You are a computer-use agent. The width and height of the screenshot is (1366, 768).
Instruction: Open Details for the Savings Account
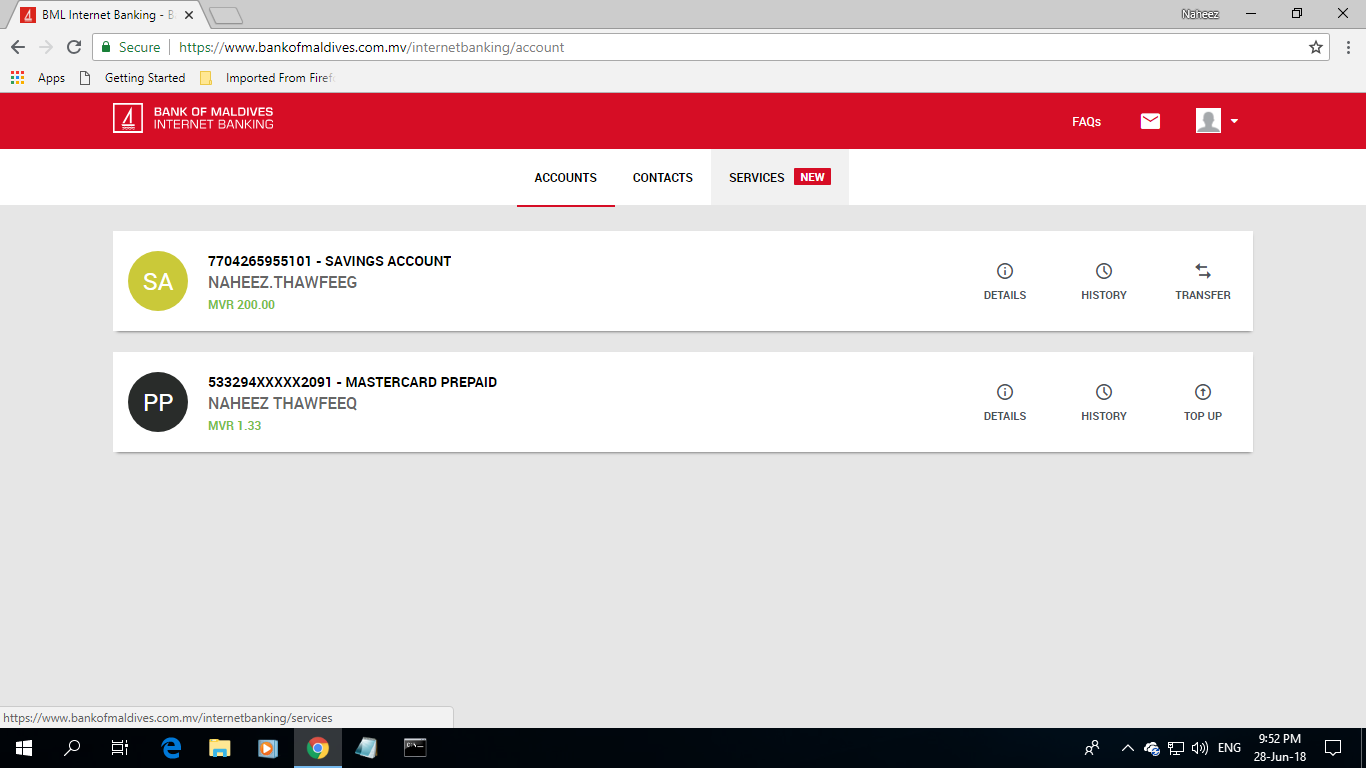(1005, 281)
